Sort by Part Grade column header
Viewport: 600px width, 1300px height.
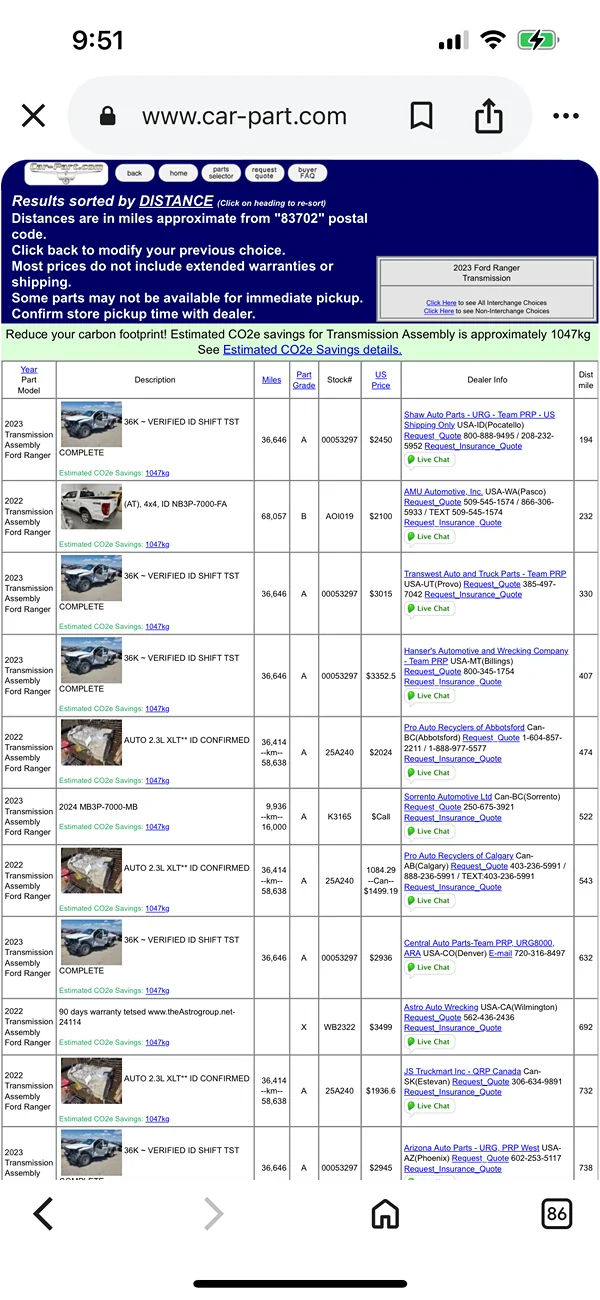click(304, 380)
